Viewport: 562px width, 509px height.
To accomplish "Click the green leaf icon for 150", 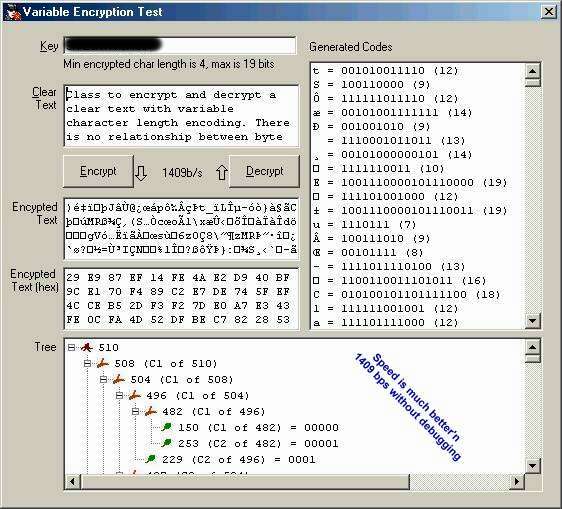I will tap(167, 427).
